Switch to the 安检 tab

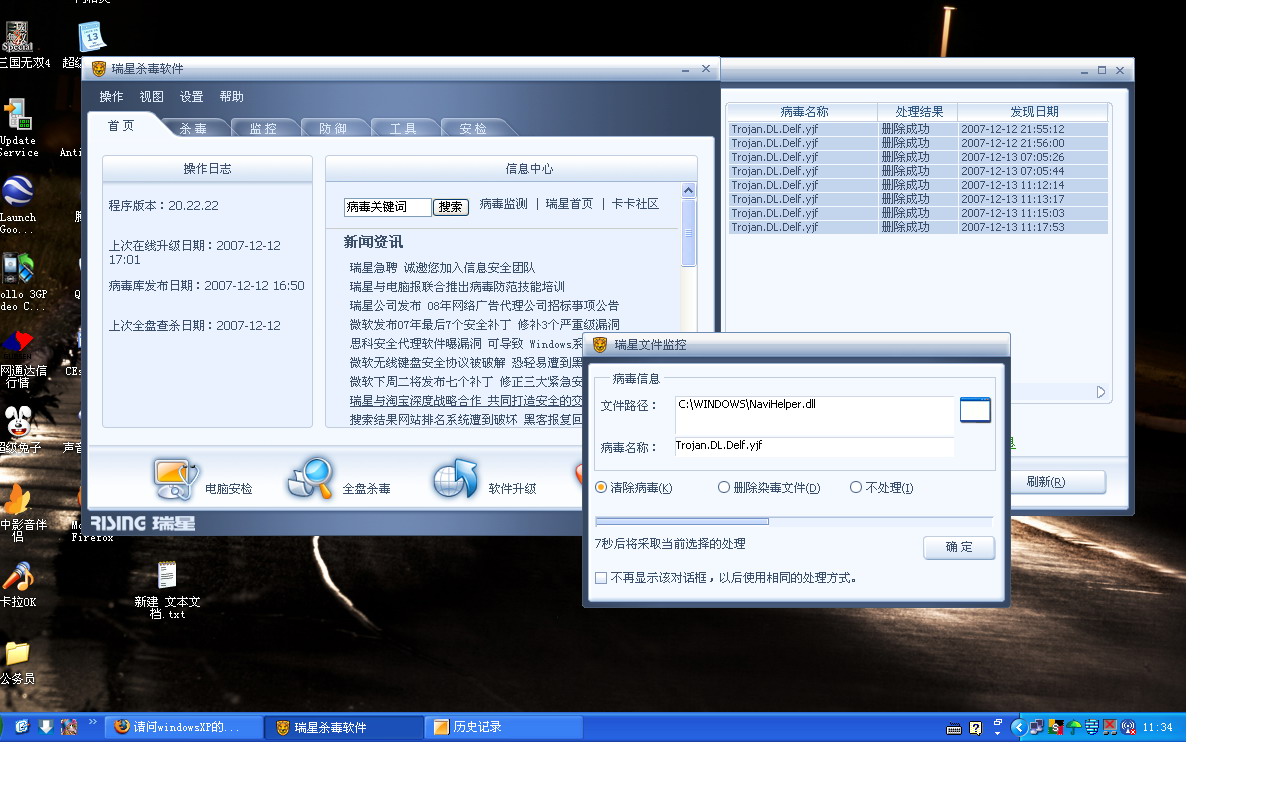[474, 128]
